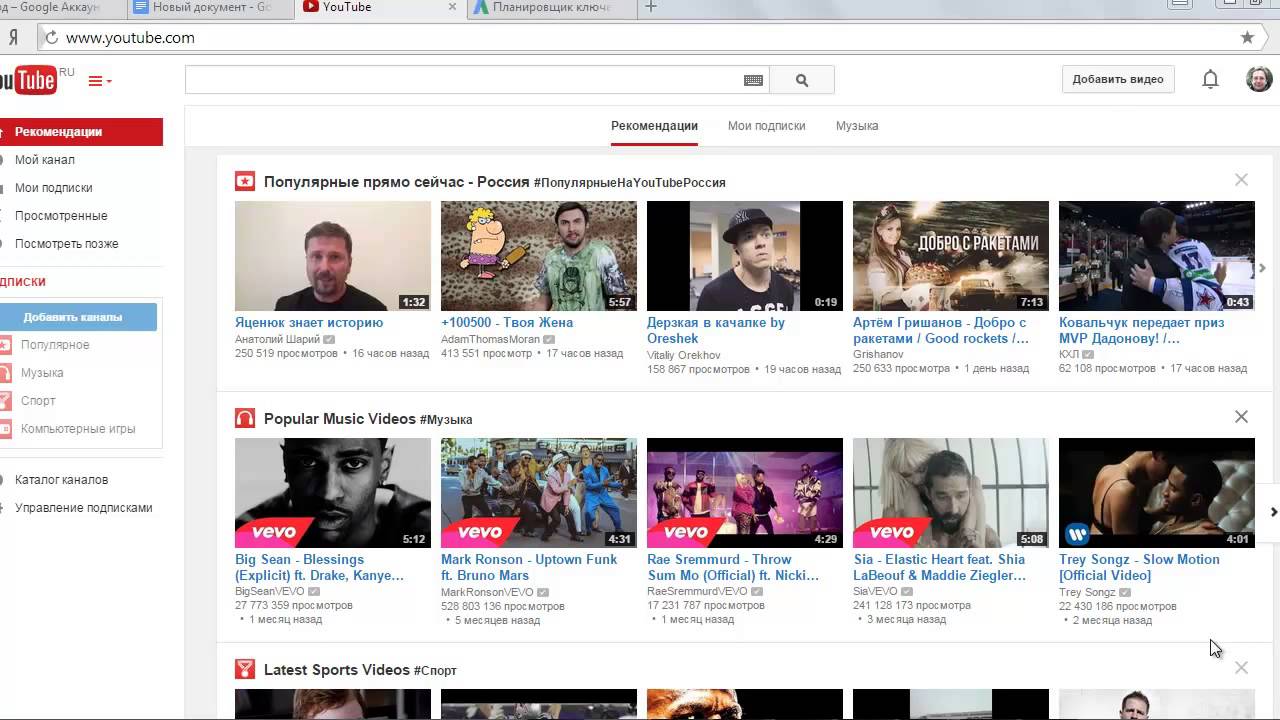Click the bookmark star in address bar
1280x720 pixels.
(x=1247, y=37)
